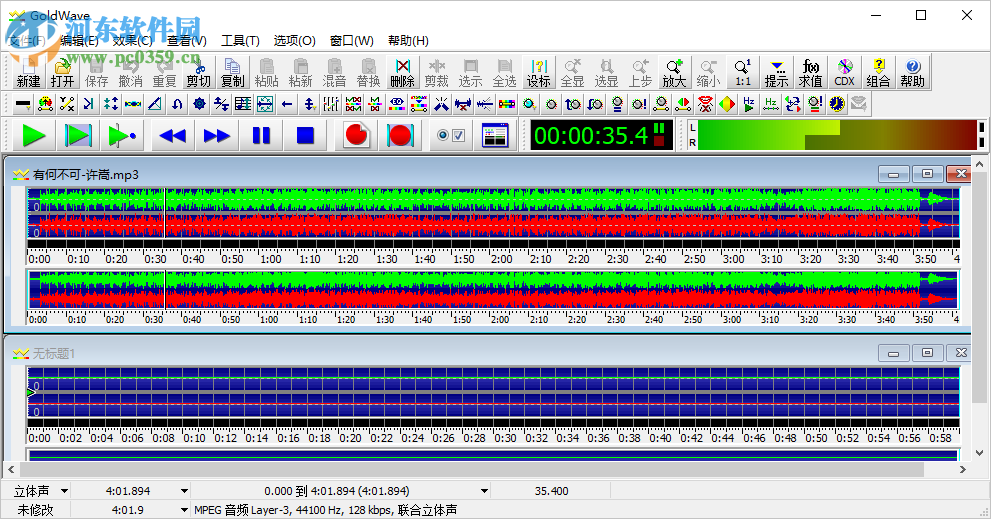Click the blue Stop button
The image size is (991, 519).
coord(306,135)
